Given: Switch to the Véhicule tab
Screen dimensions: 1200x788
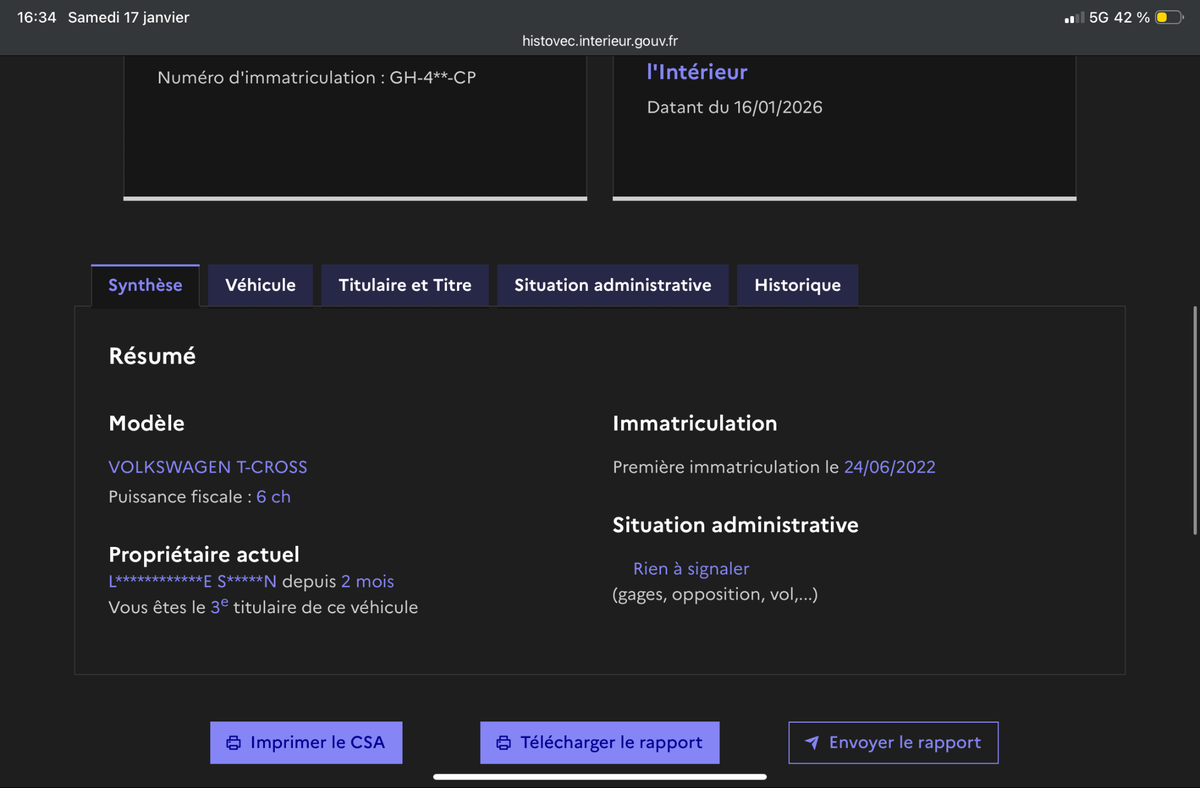Looking at the screenshot, I should [260, 285].
